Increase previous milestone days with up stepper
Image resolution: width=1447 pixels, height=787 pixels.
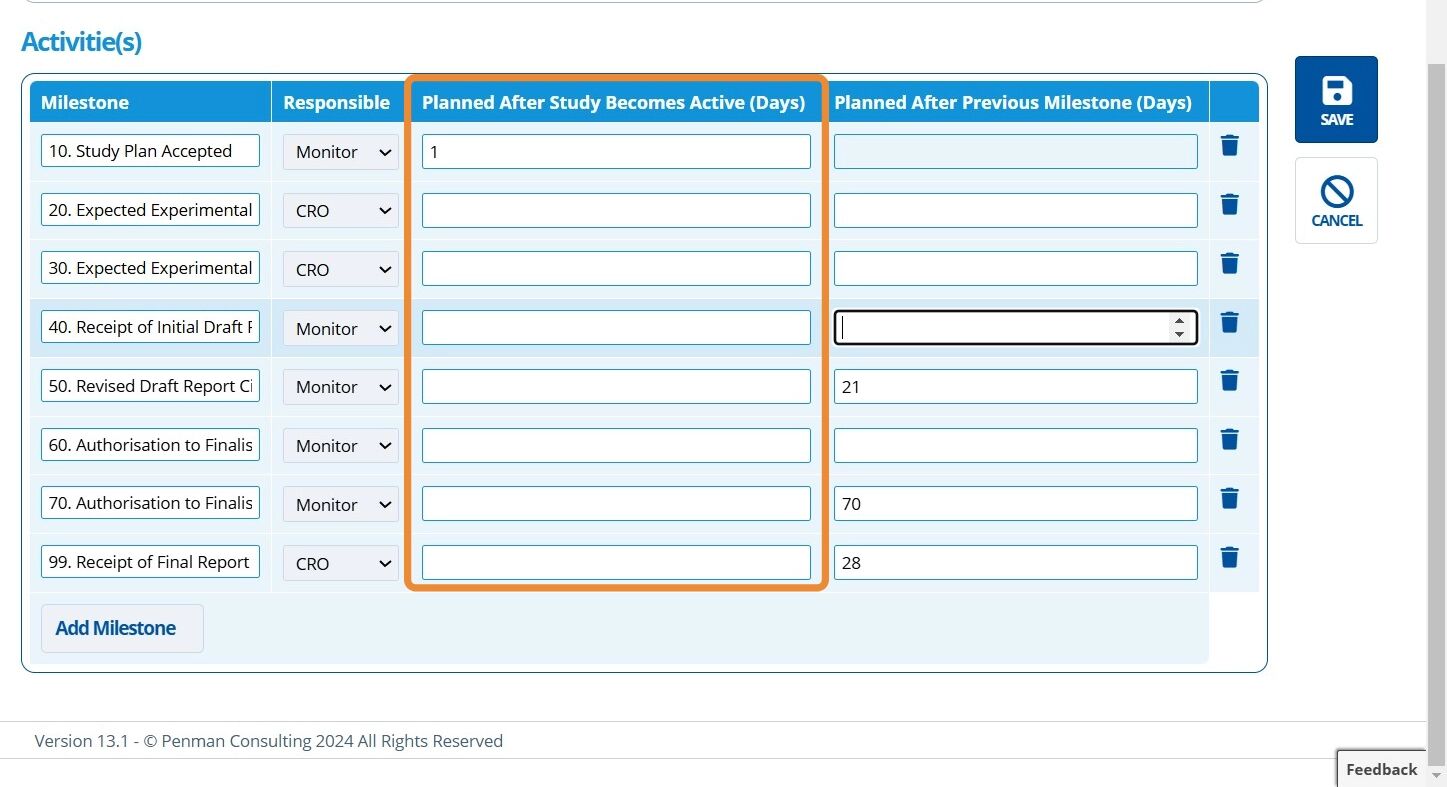(x=1179, y=321)
